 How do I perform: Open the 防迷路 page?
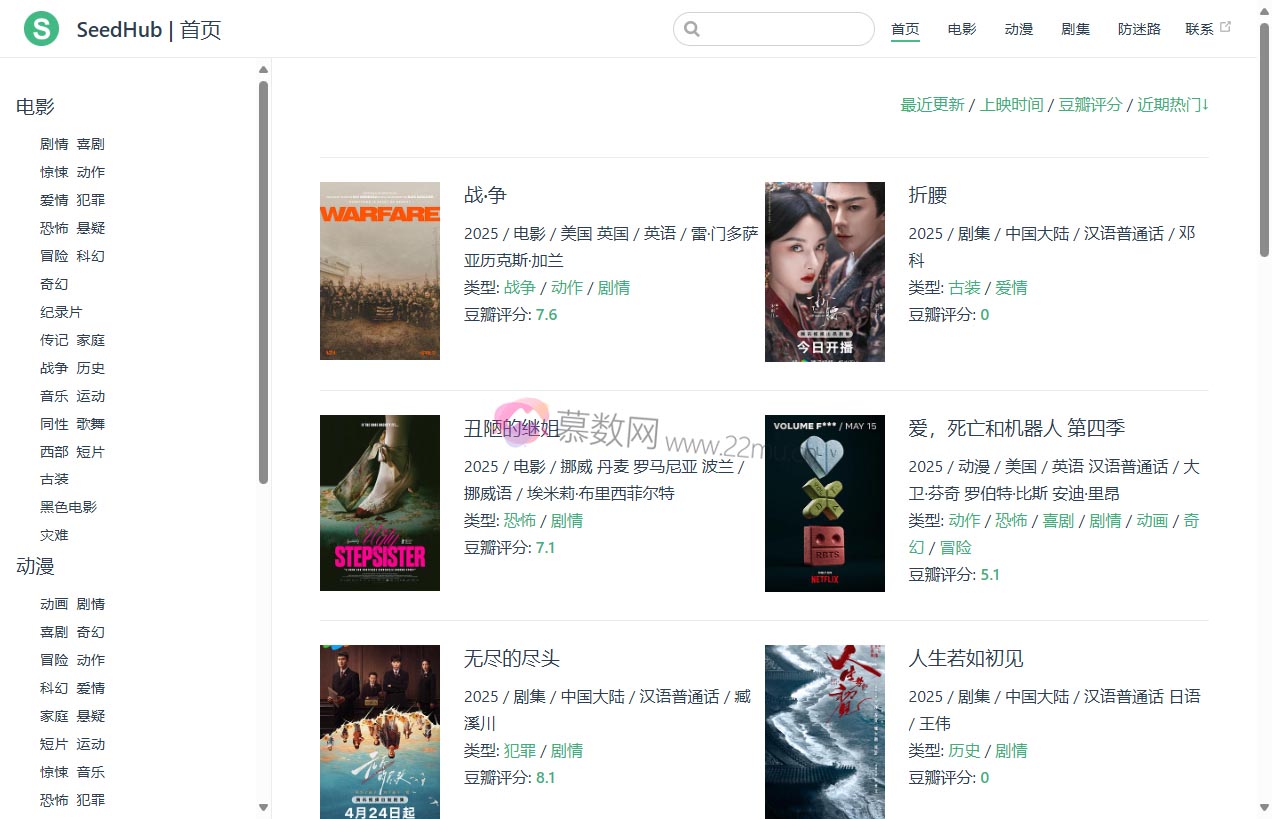1139,29
